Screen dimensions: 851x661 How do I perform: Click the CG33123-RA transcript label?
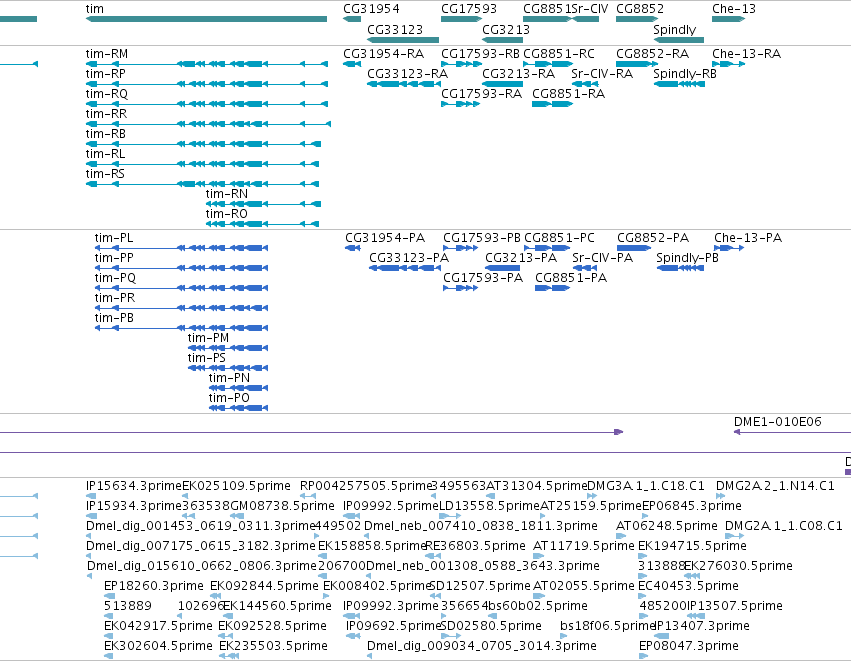[x=408, y=74]
